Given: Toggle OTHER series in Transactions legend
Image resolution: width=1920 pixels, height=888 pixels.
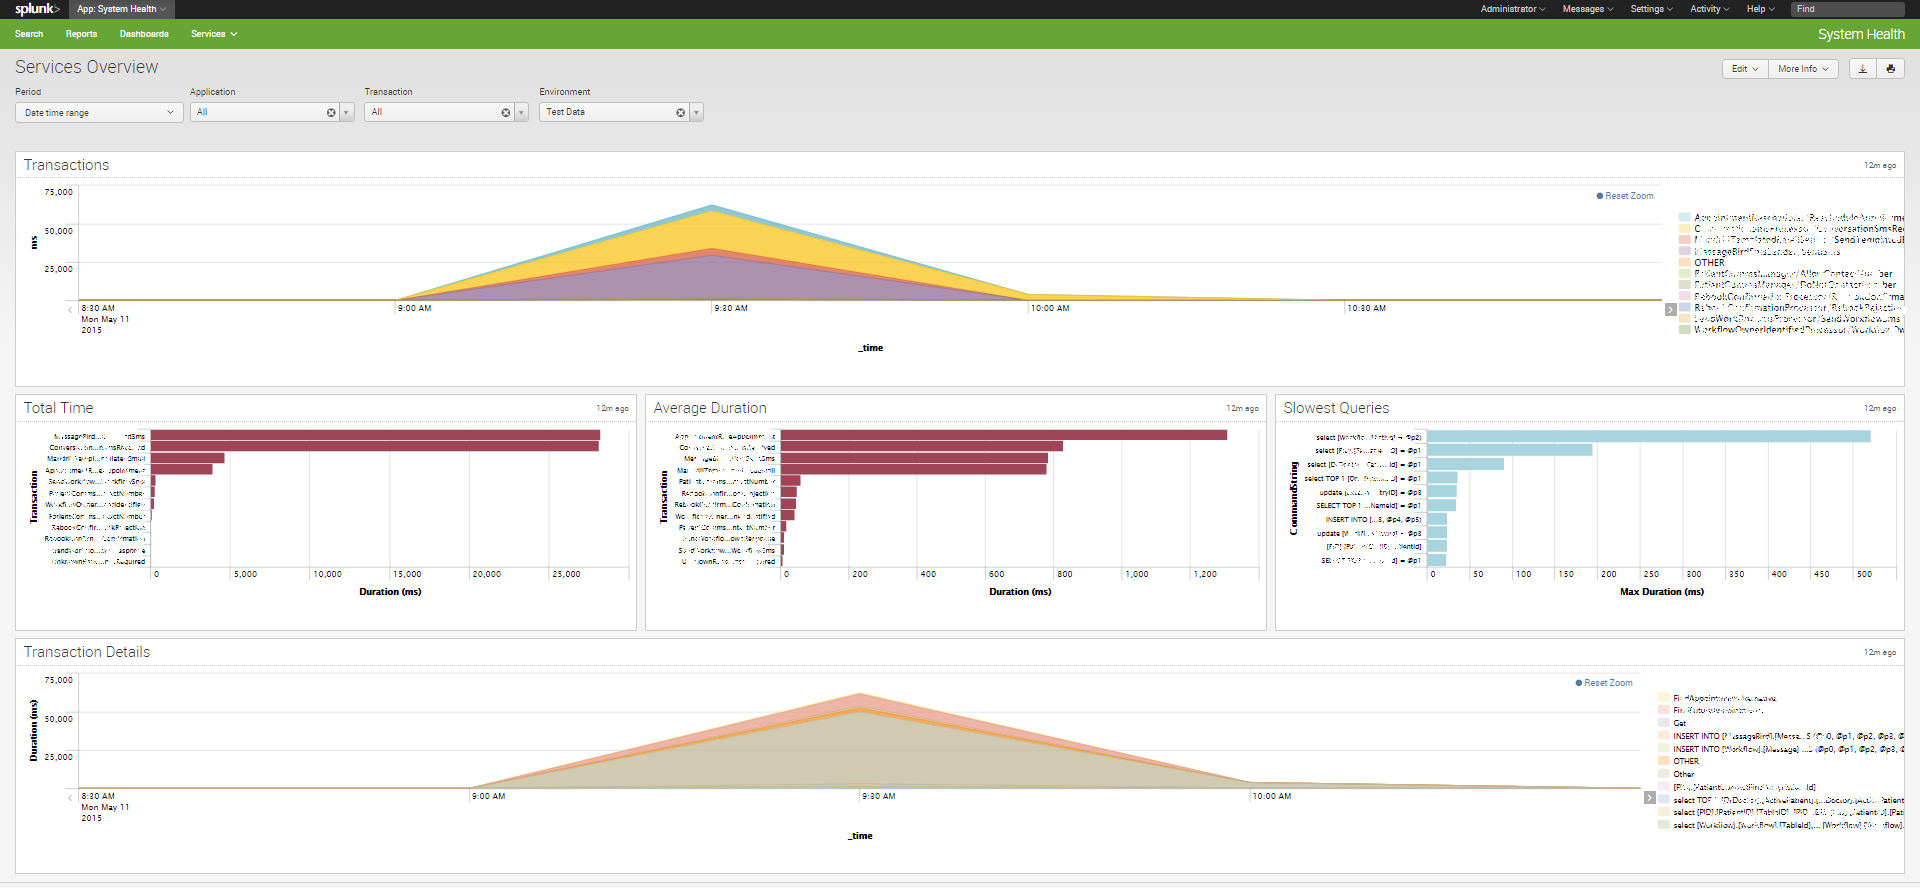Looking at the screenshot, I should tap(1708, 263).
